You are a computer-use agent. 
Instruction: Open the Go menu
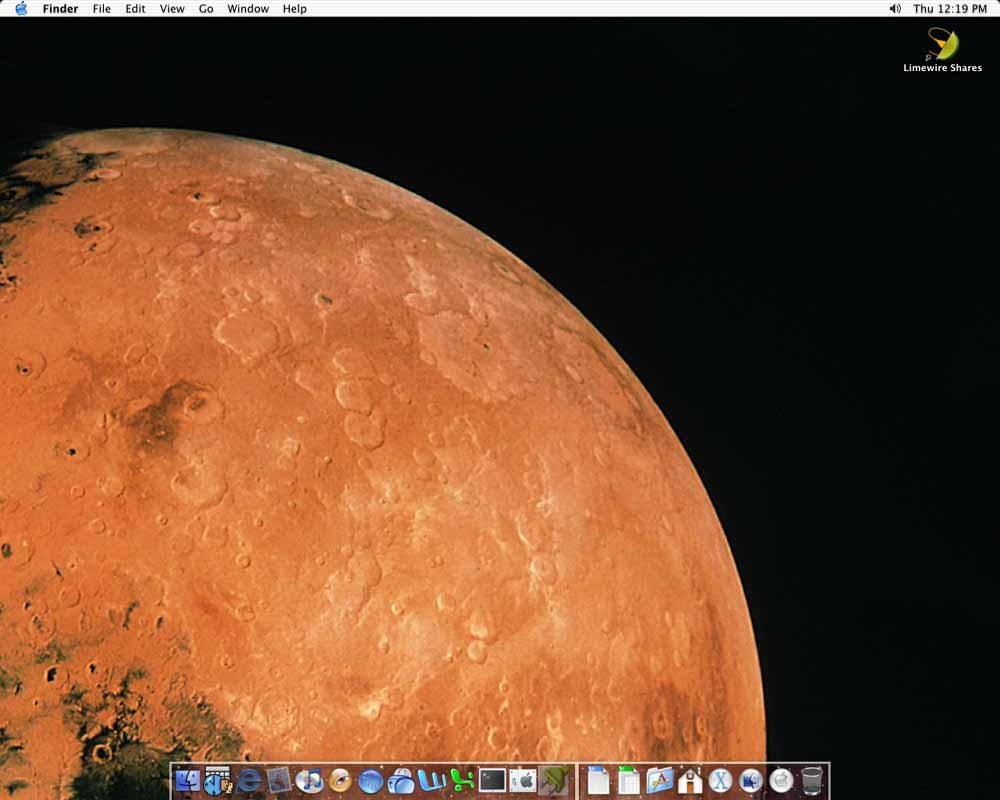click(206, 9)
